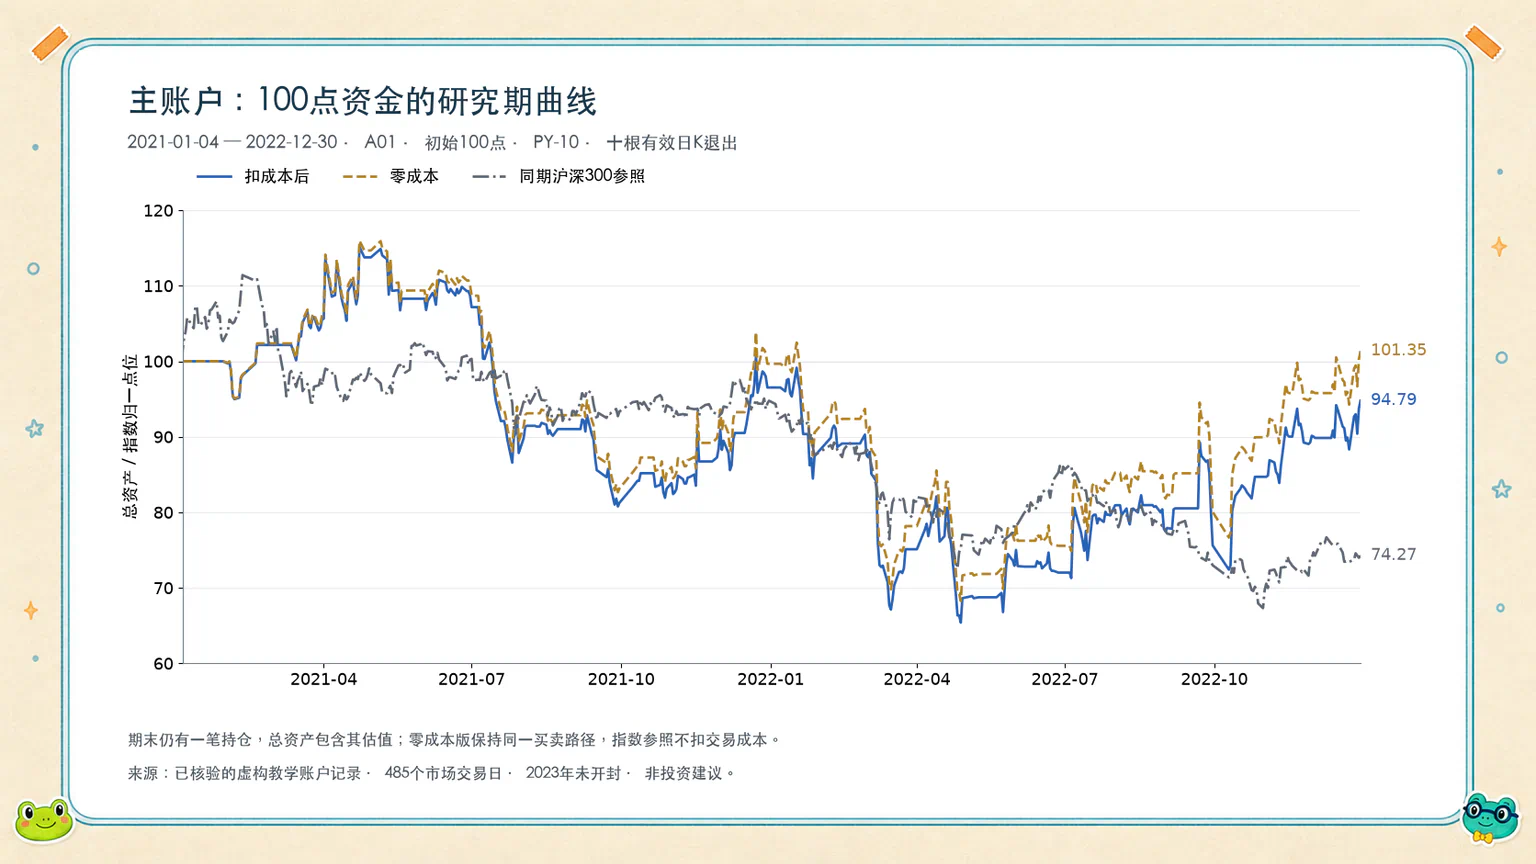Viewport: 1536px width, 864px height.
Task: Click the x-axis label 2021-04
Action: (323, 679)
